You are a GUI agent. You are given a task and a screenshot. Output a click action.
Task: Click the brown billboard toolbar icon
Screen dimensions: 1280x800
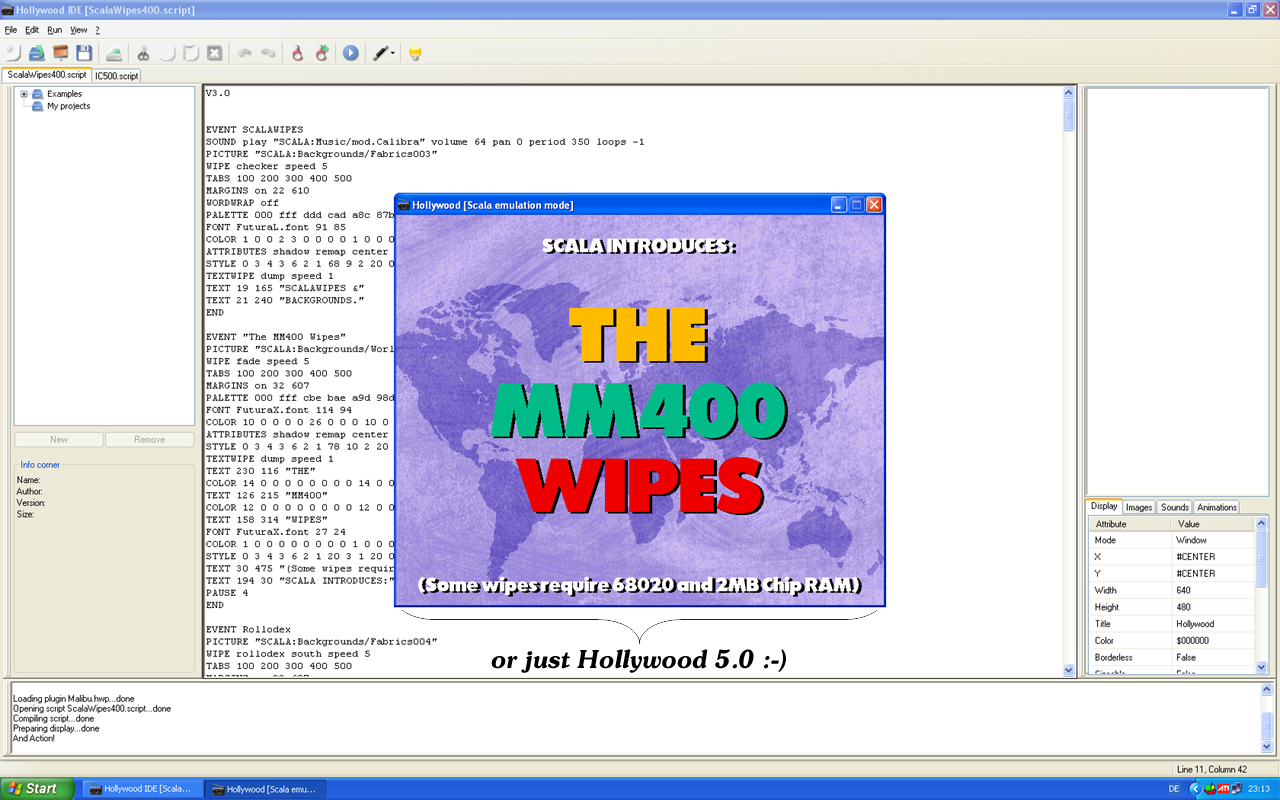point(61,53)
